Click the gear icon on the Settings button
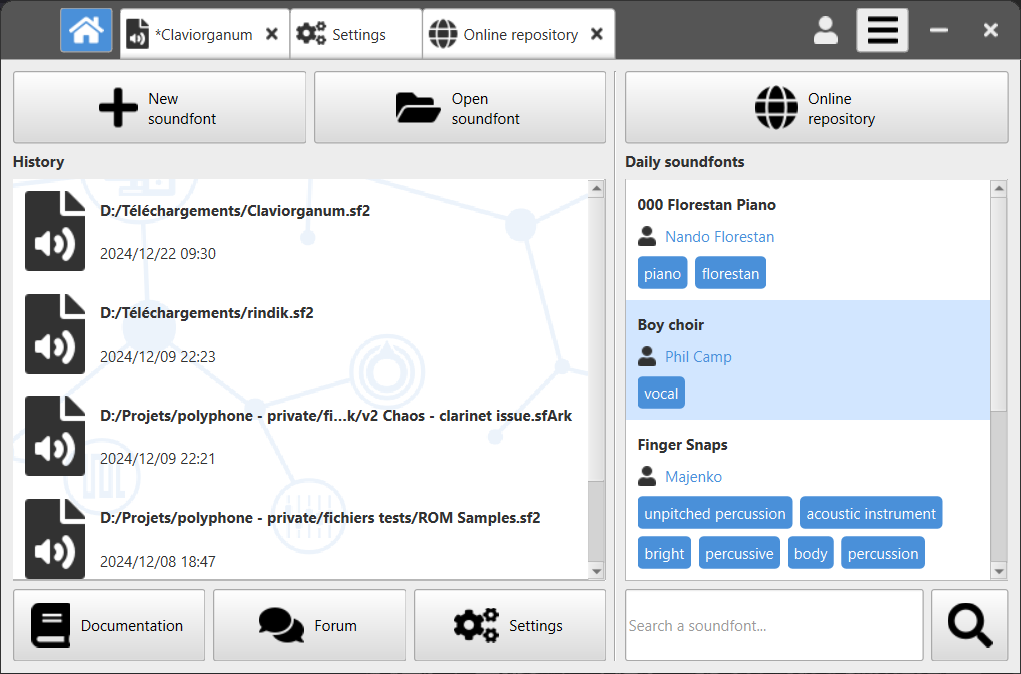This screenshot has height=674, width=1021. 476,625
